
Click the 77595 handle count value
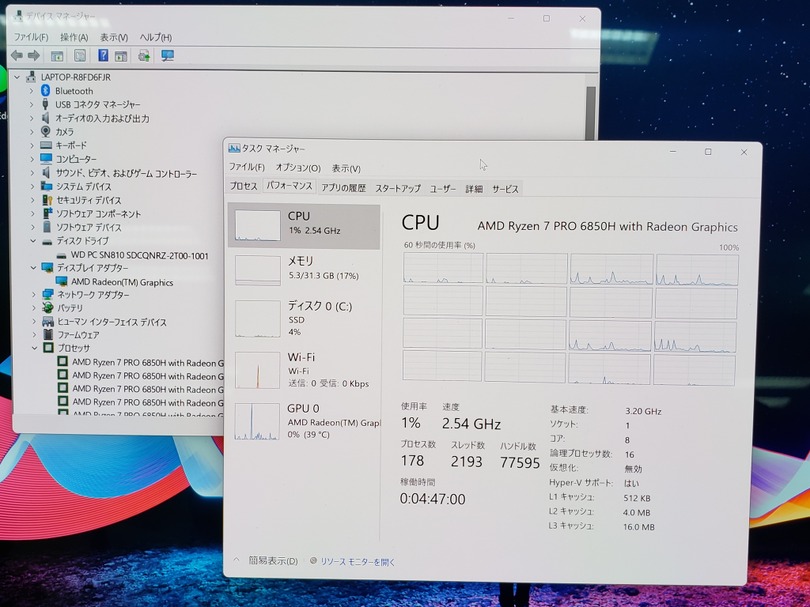[520, 462]
